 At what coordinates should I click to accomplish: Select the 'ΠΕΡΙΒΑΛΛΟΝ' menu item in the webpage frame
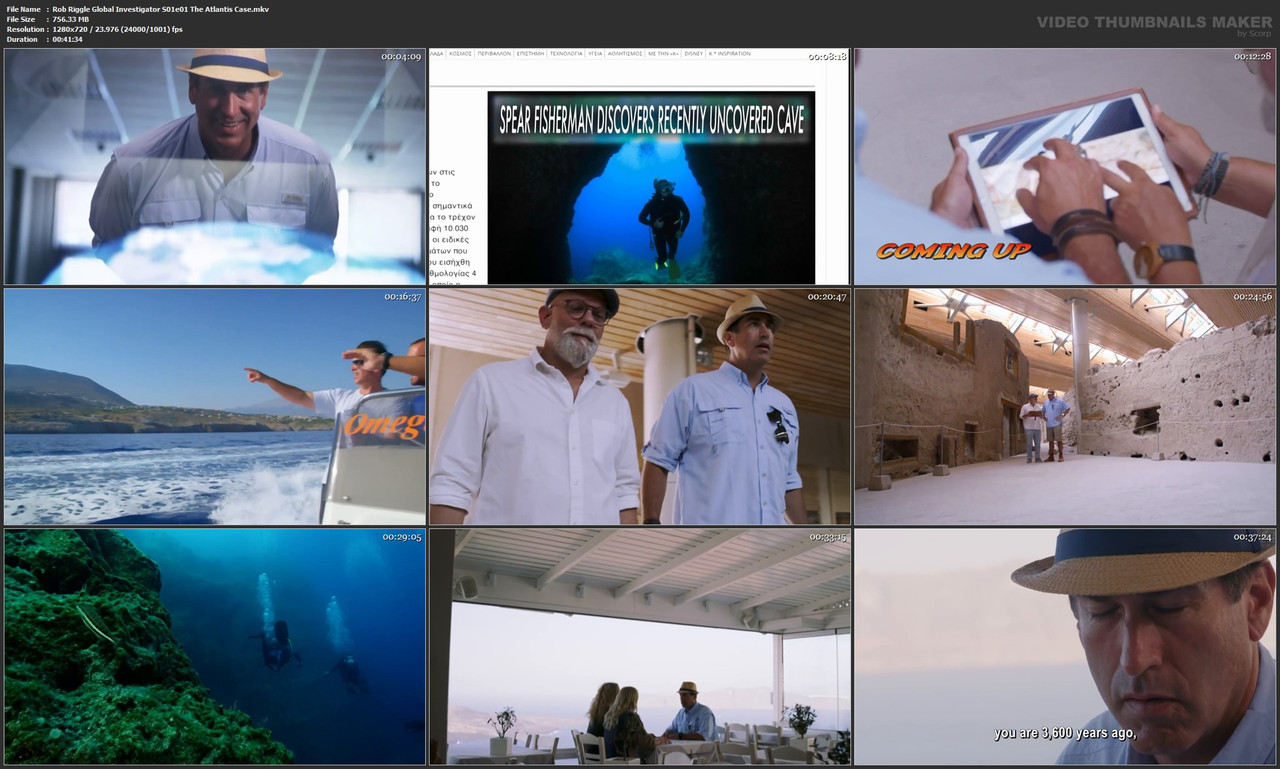(494, 53)
